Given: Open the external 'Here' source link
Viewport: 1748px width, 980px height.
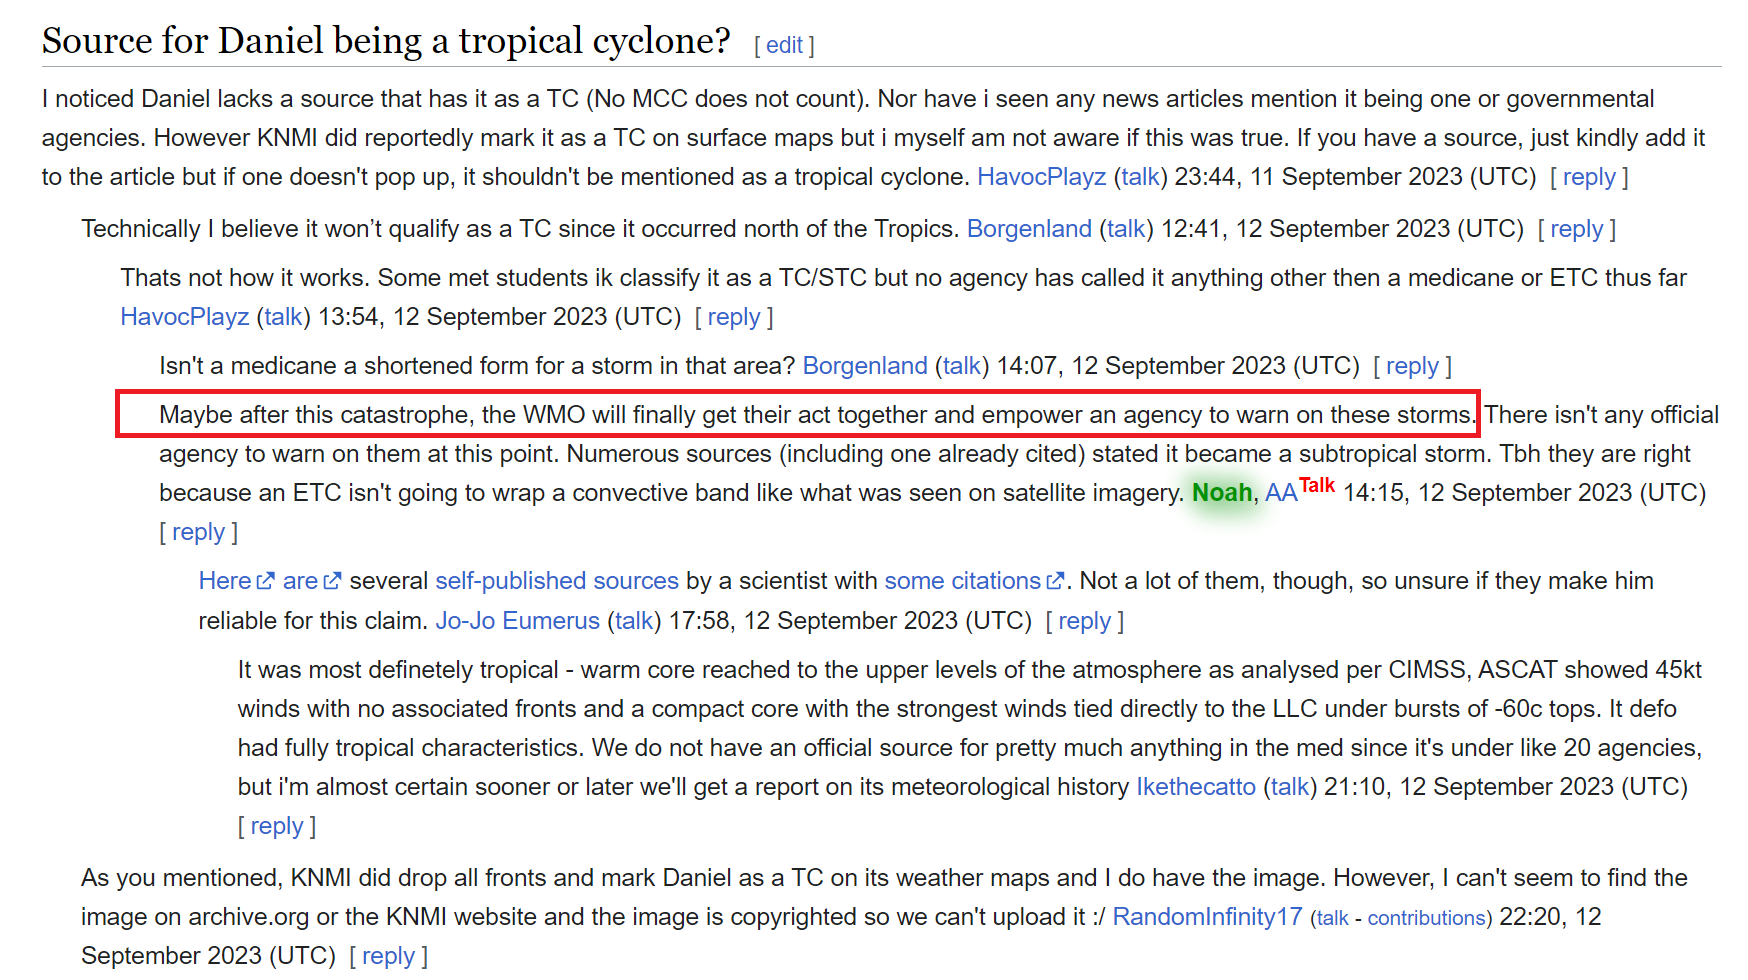Looking at the screenshot, I should [226, 581].
